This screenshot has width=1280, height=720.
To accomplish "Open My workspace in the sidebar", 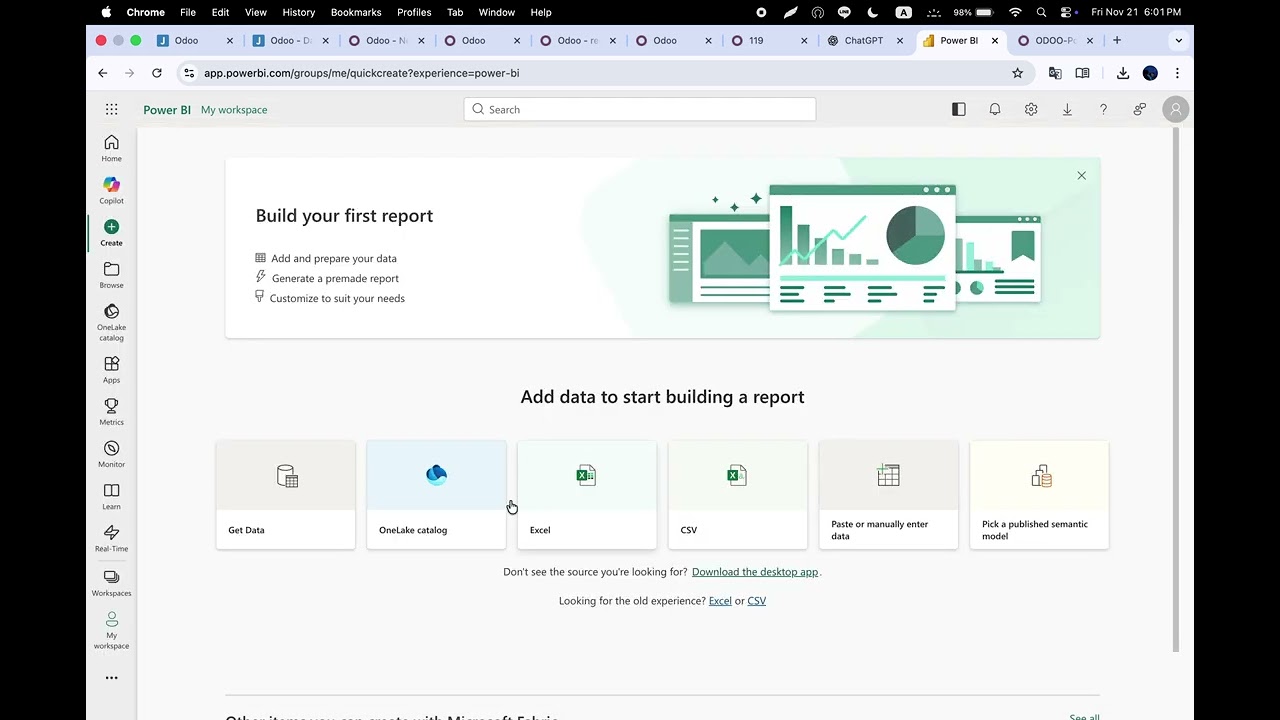I will [111, 630].
